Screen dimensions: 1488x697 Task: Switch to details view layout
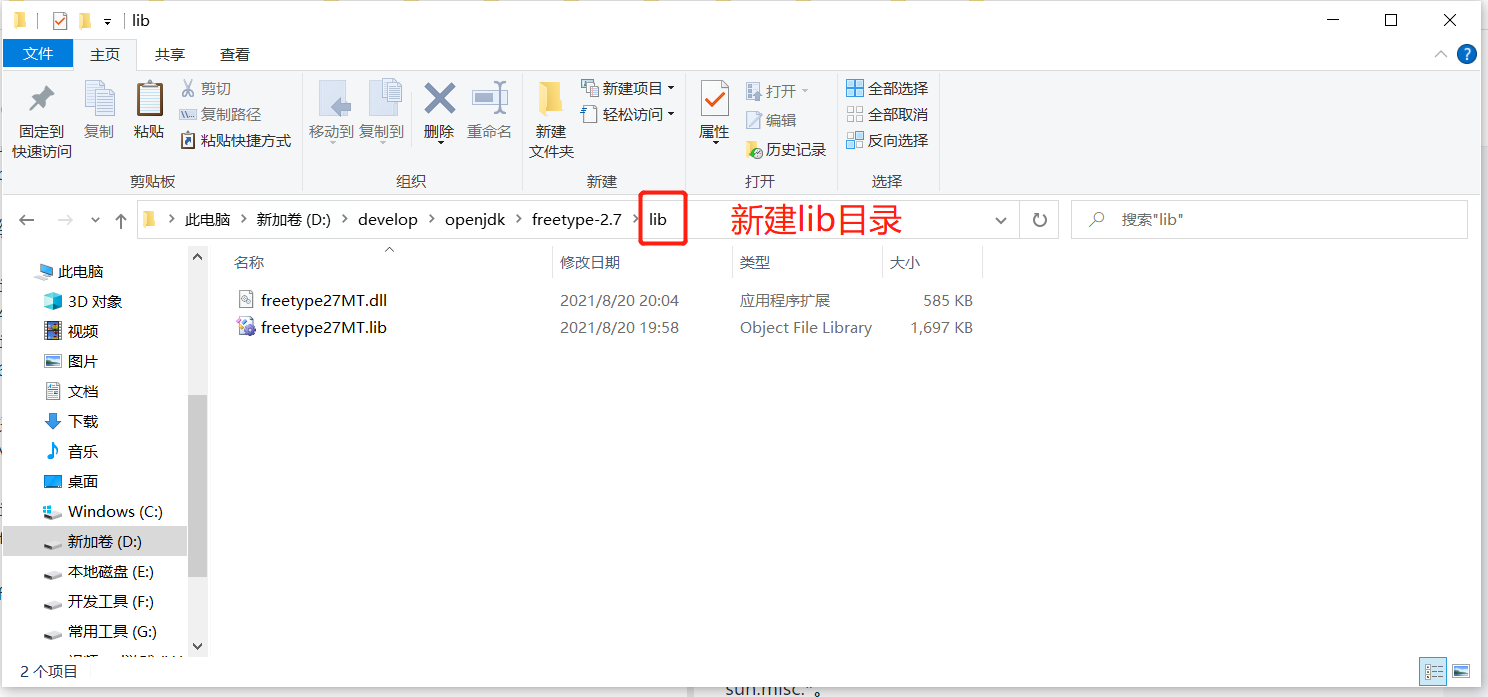1433,671
